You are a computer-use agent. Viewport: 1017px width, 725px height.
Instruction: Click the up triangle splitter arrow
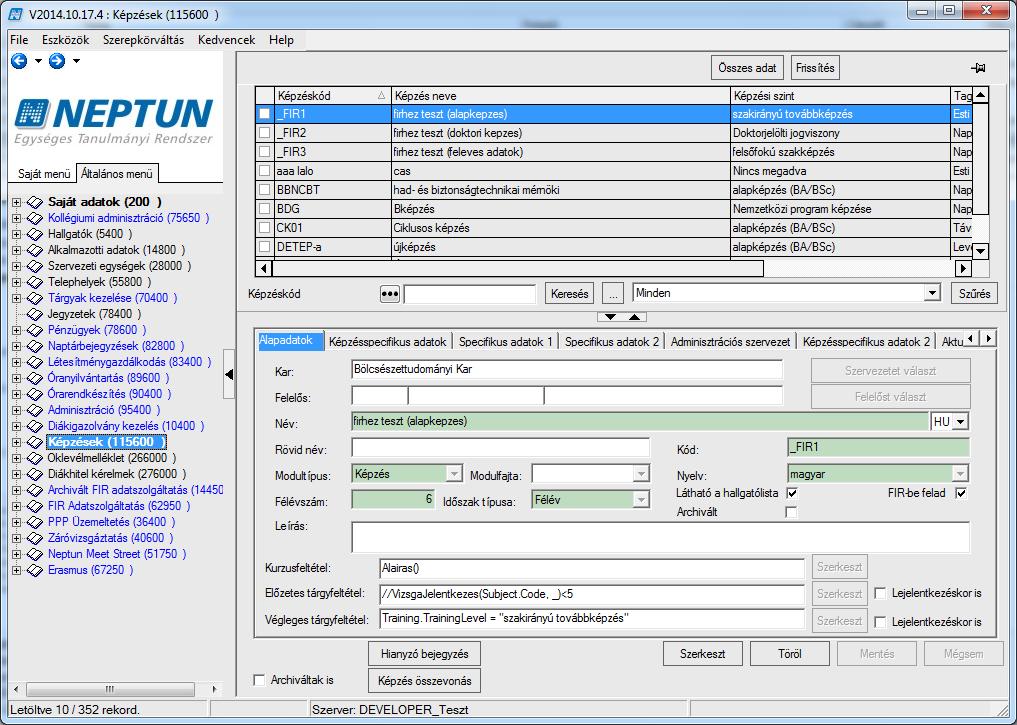click(634, 317)
